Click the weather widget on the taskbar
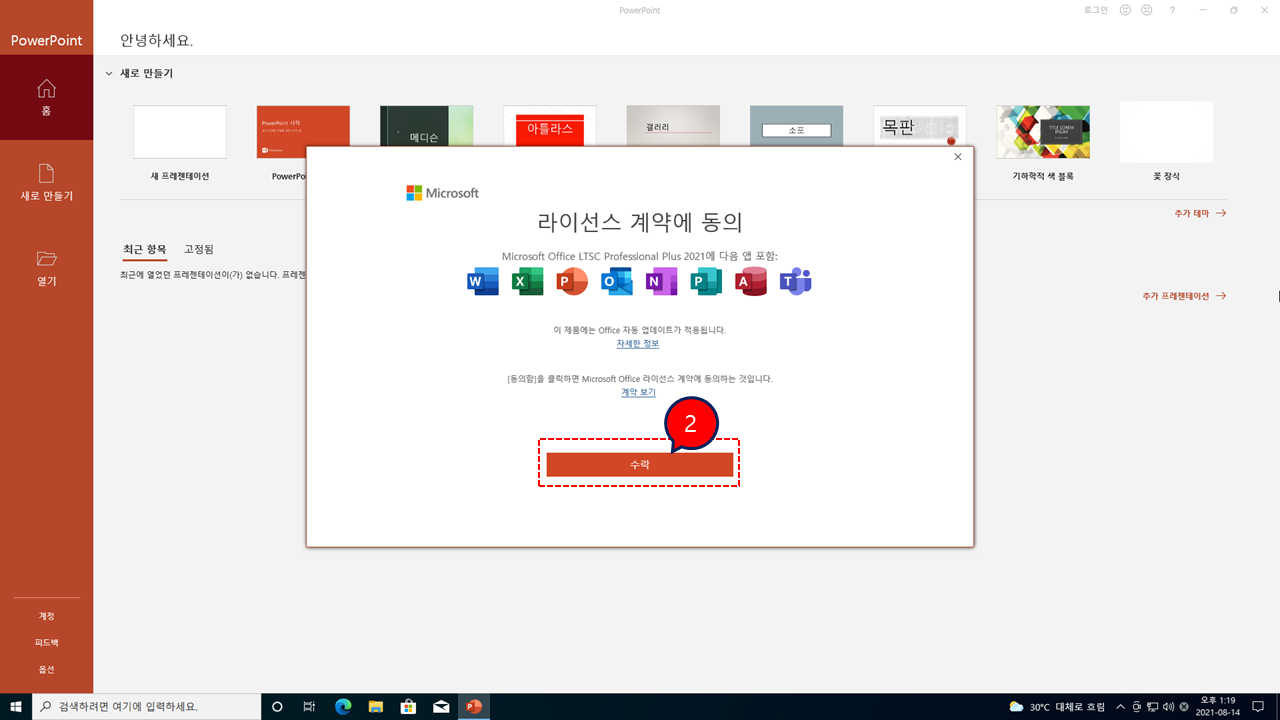 (x=1058, y=707)
